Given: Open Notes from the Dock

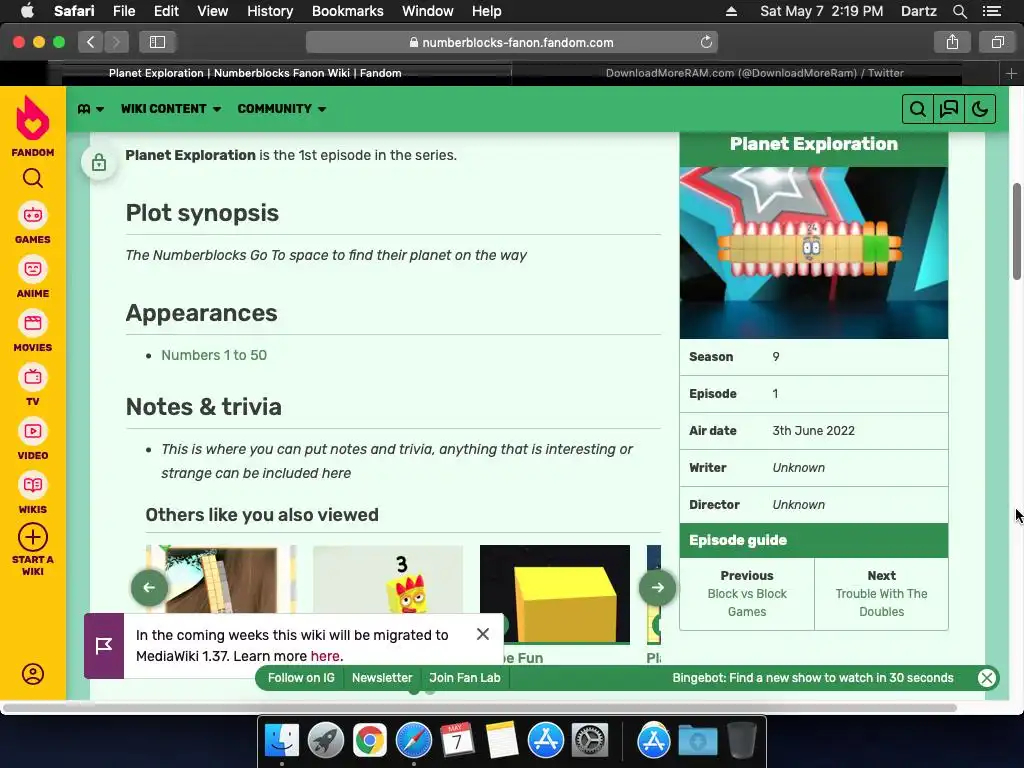Looking at the screenshot, I should tap(502, 741).
